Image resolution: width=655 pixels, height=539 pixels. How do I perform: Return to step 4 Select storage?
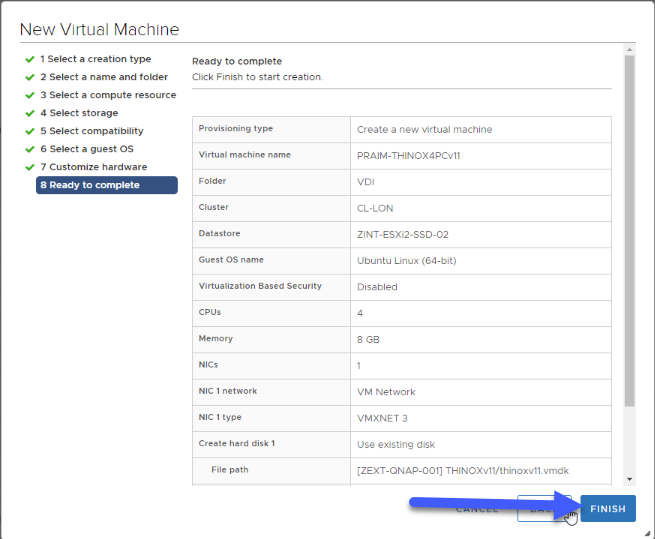pyautogui.click(x=79, y=113)
